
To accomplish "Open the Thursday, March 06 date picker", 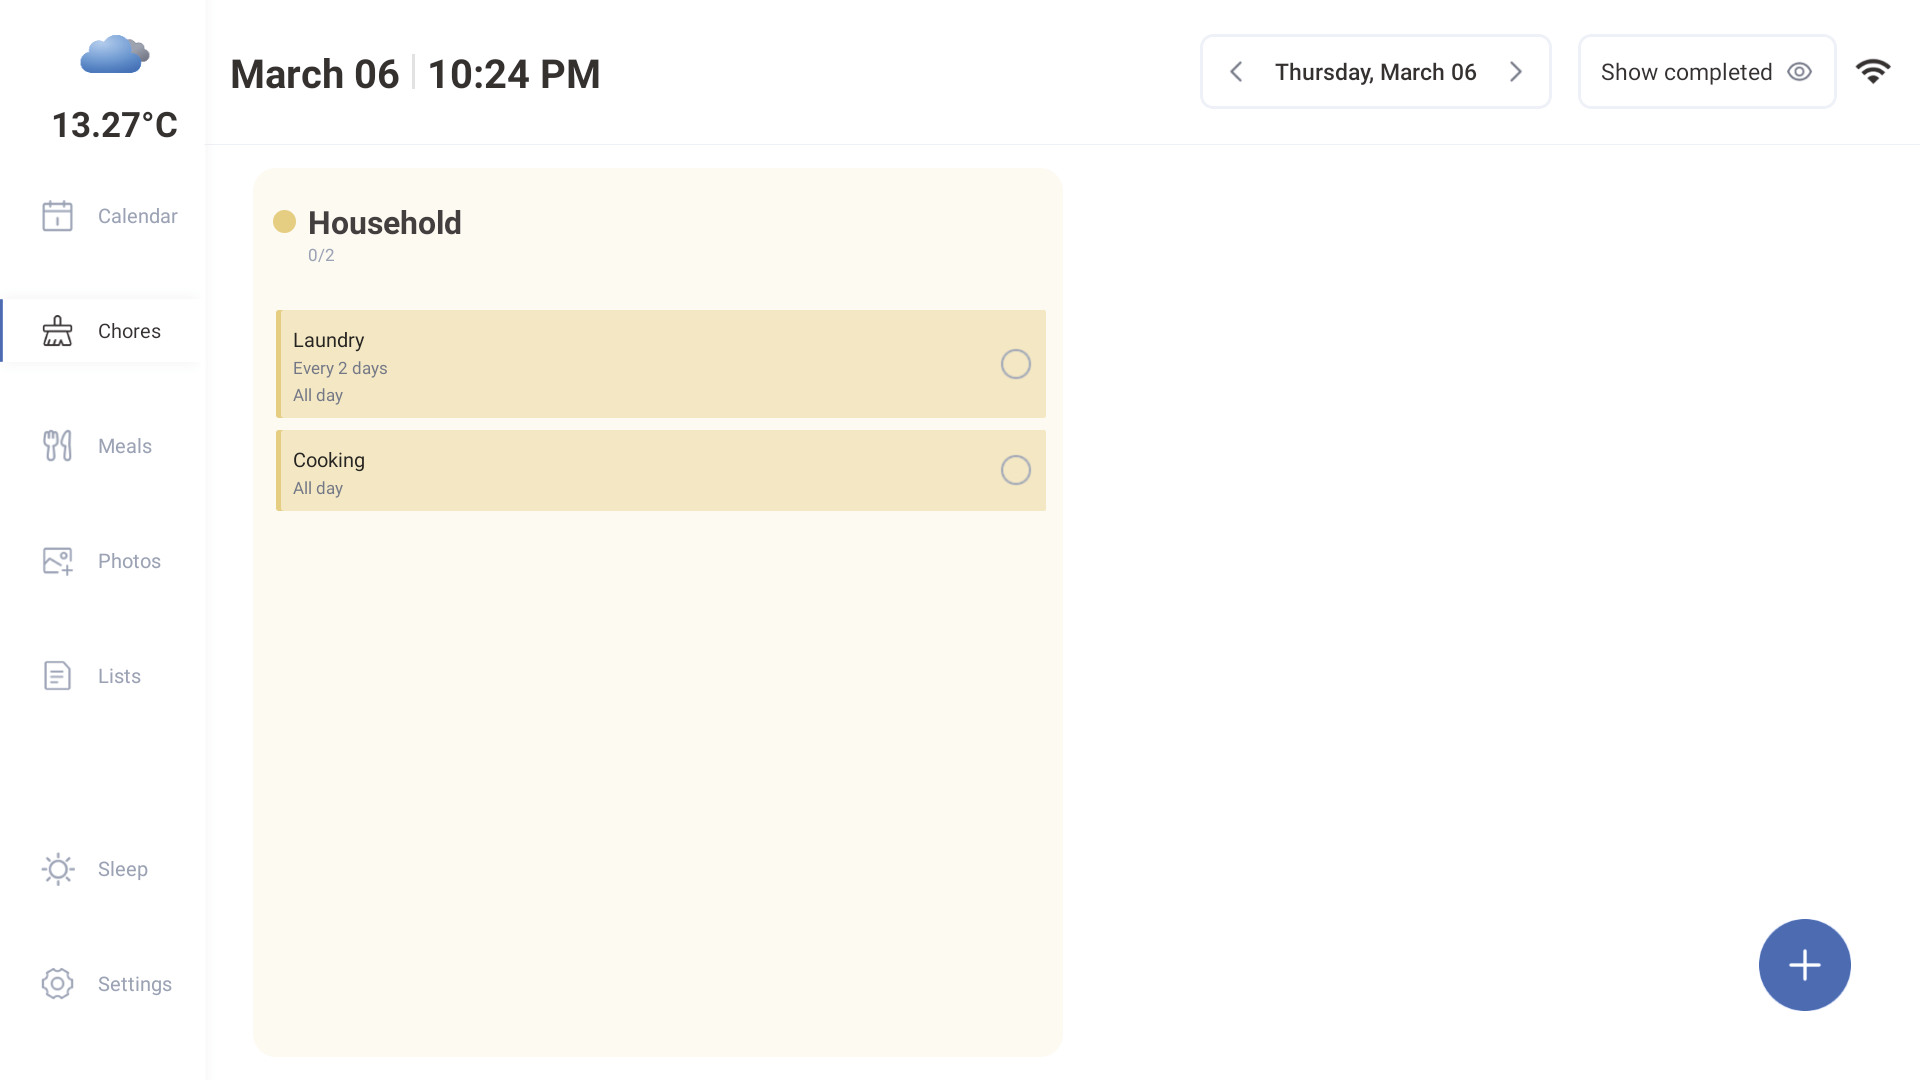I will point(1375,72).
